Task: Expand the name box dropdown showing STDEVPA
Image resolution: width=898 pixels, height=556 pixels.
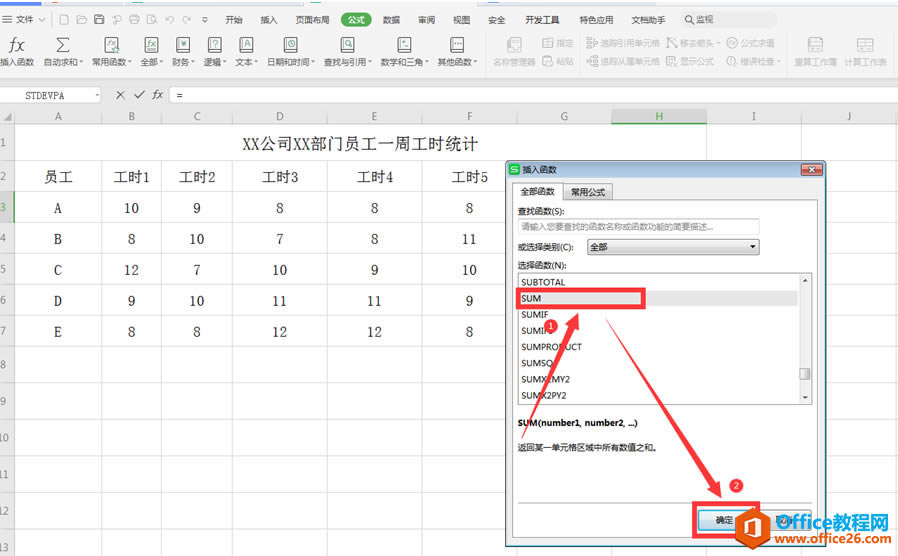Action: pos(97,95)
